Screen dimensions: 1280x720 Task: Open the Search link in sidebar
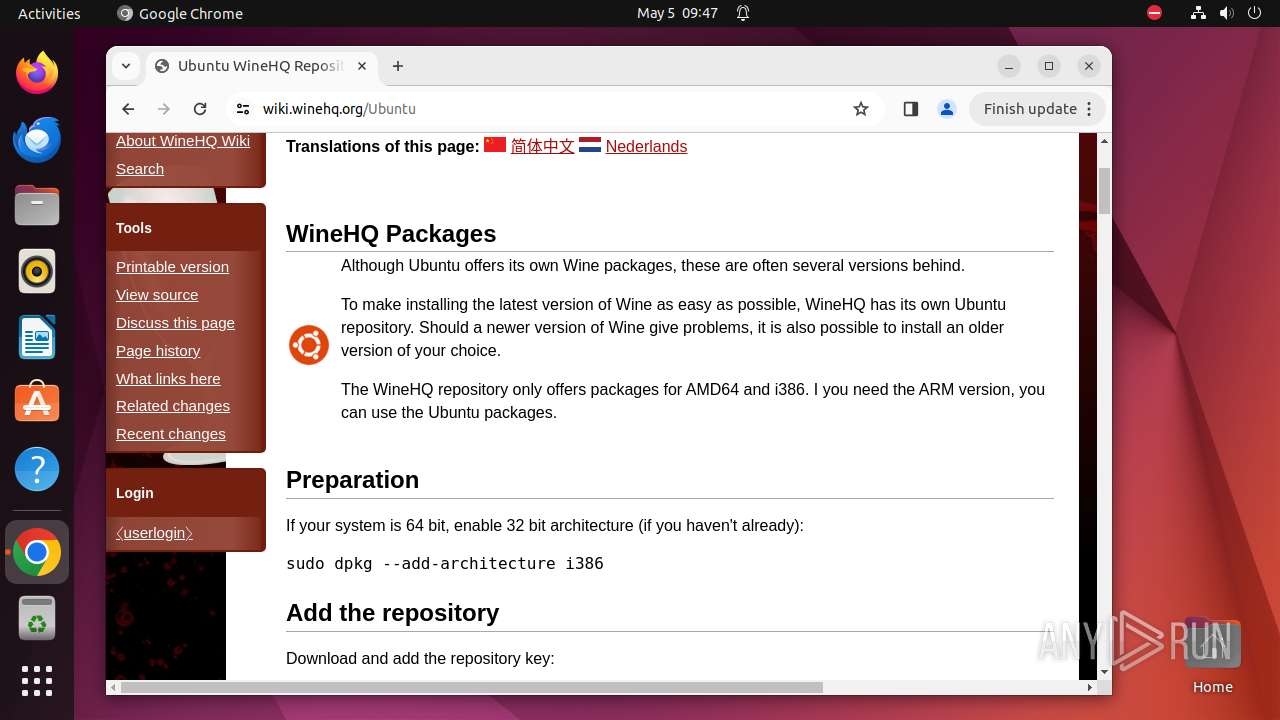click(140, 169)
